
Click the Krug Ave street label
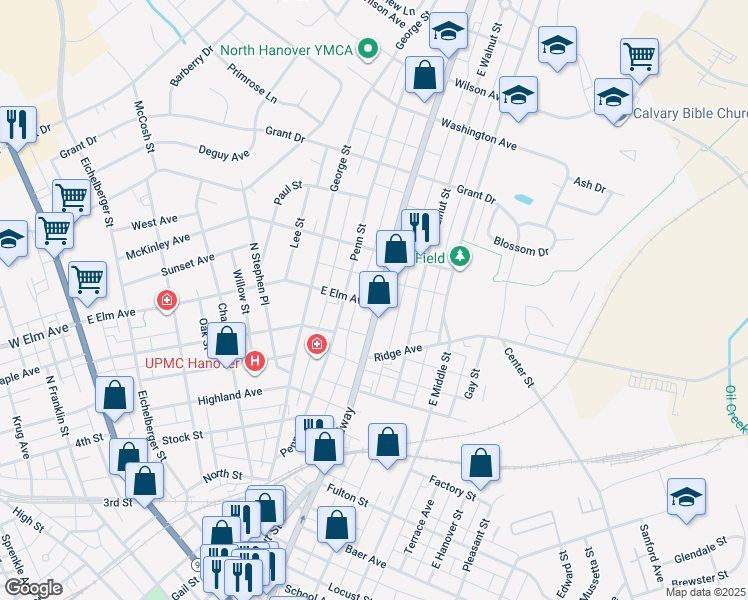click(21, 437)
